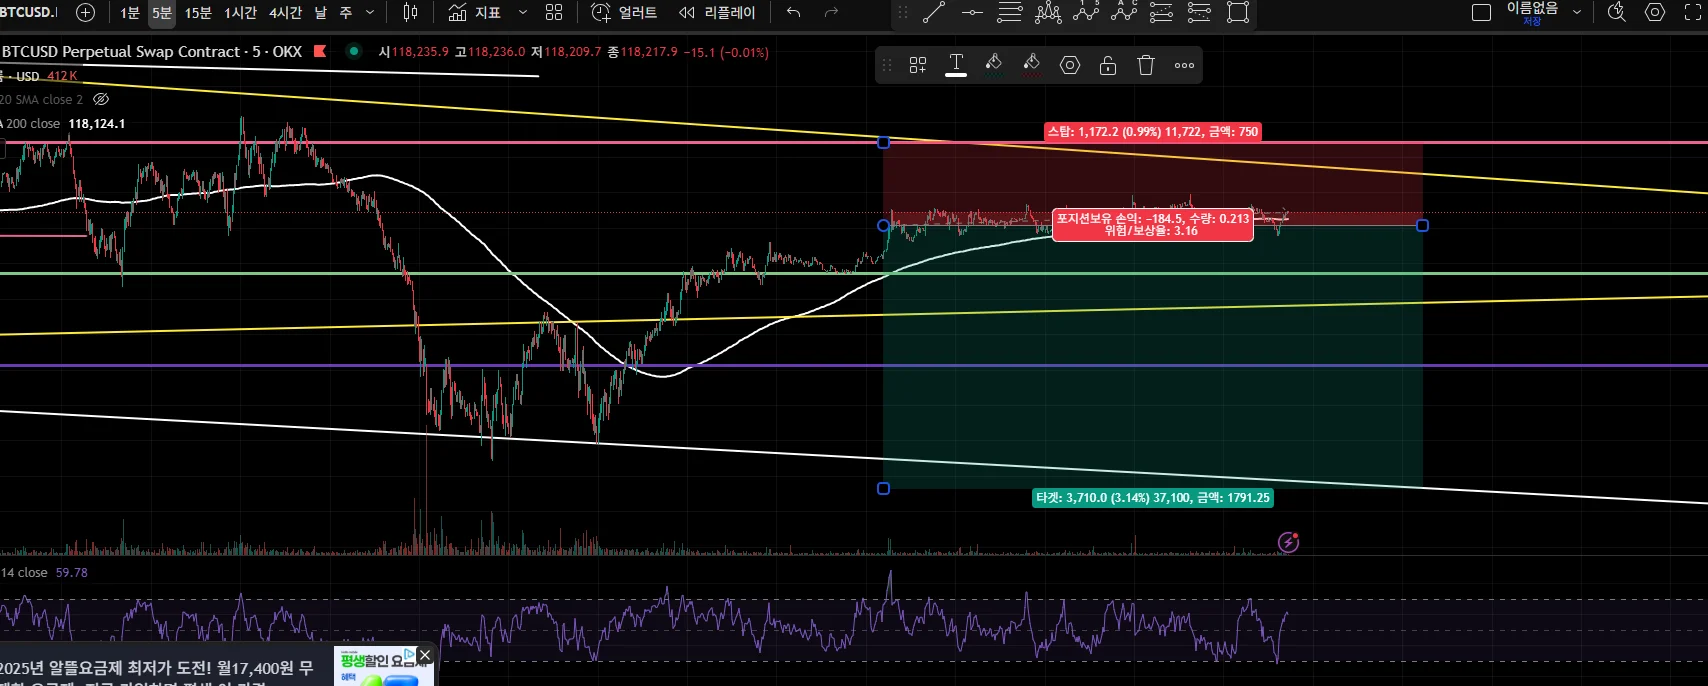This screenshot has width=1708, height=686.
Task: Expand the favorite indicators dropdown arrow
Action: (523, 12)
